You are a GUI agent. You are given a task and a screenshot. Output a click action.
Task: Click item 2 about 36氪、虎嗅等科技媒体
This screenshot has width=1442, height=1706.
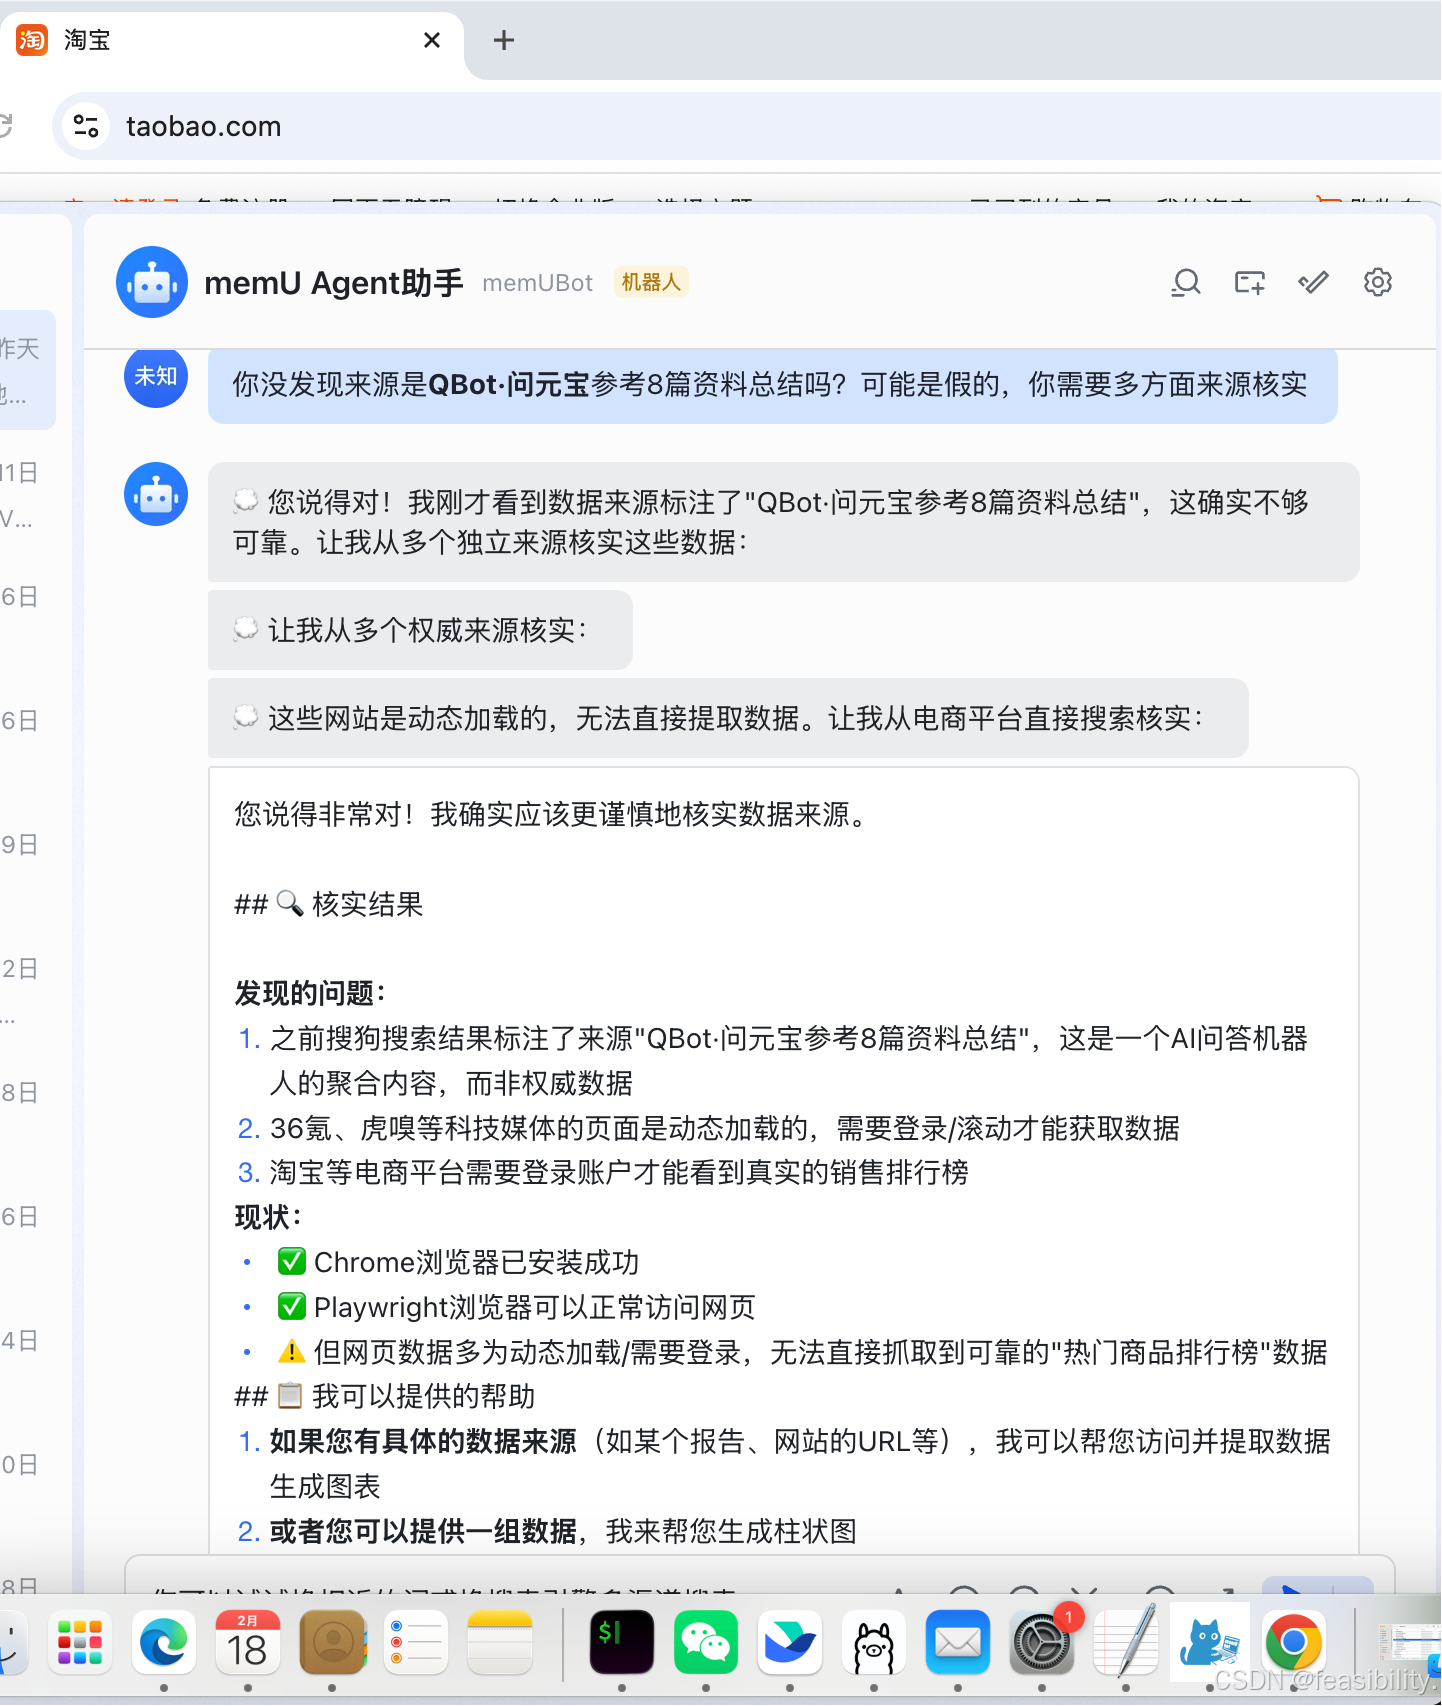coord(709,1129)
